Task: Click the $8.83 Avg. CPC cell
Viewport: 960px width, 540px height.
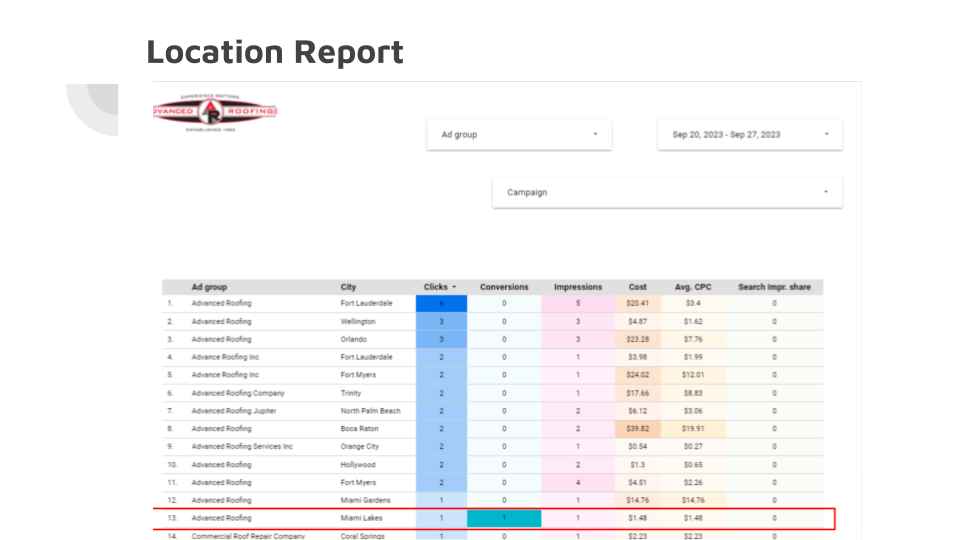Action: (693, 393)
